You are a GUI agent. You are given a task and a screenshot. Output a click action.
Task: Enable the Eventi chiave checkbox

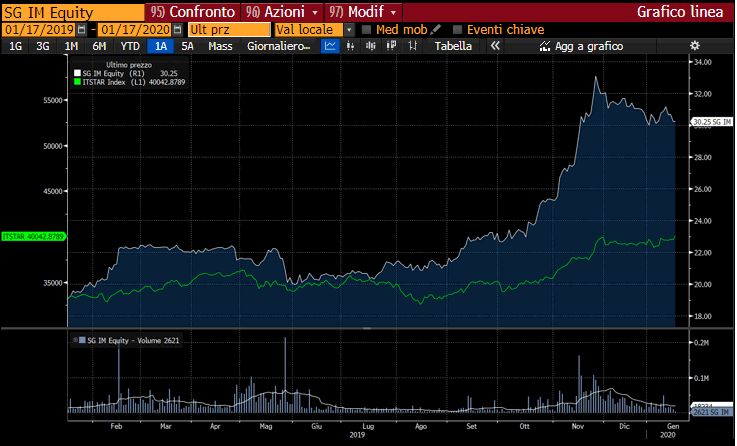(x=457, y=30)
